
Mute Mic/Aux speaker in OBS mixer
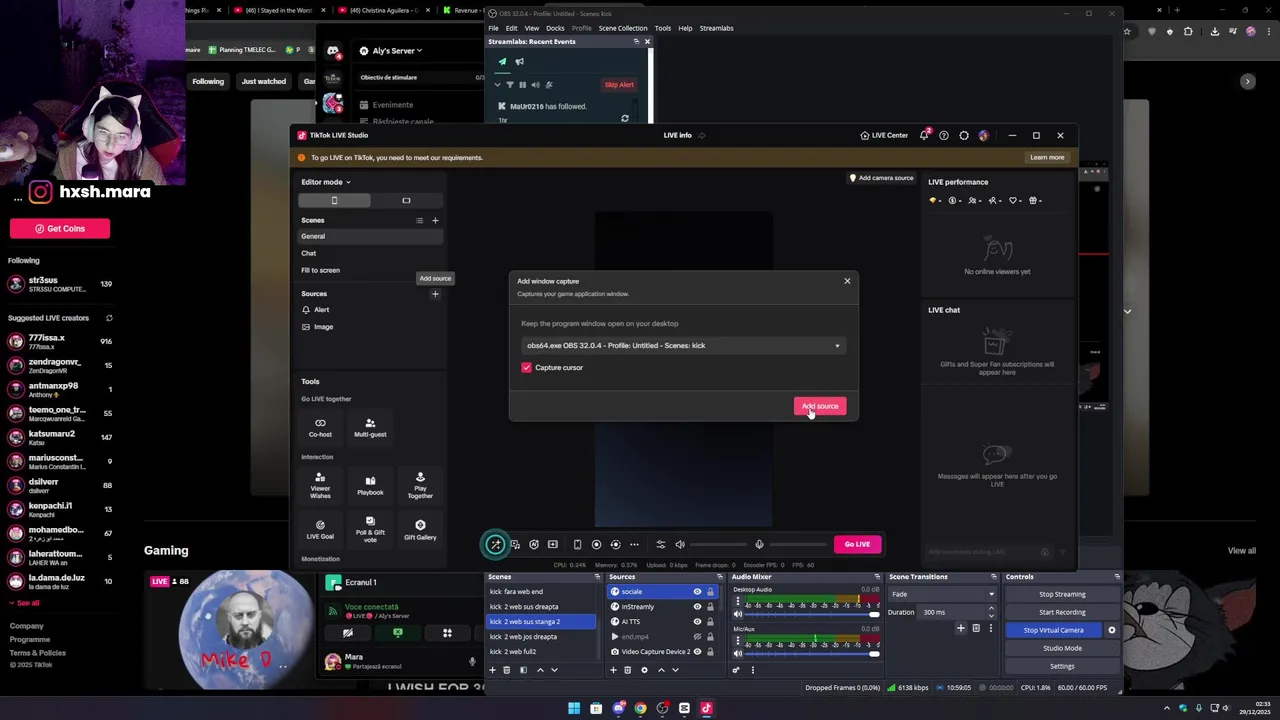[738, 654]
